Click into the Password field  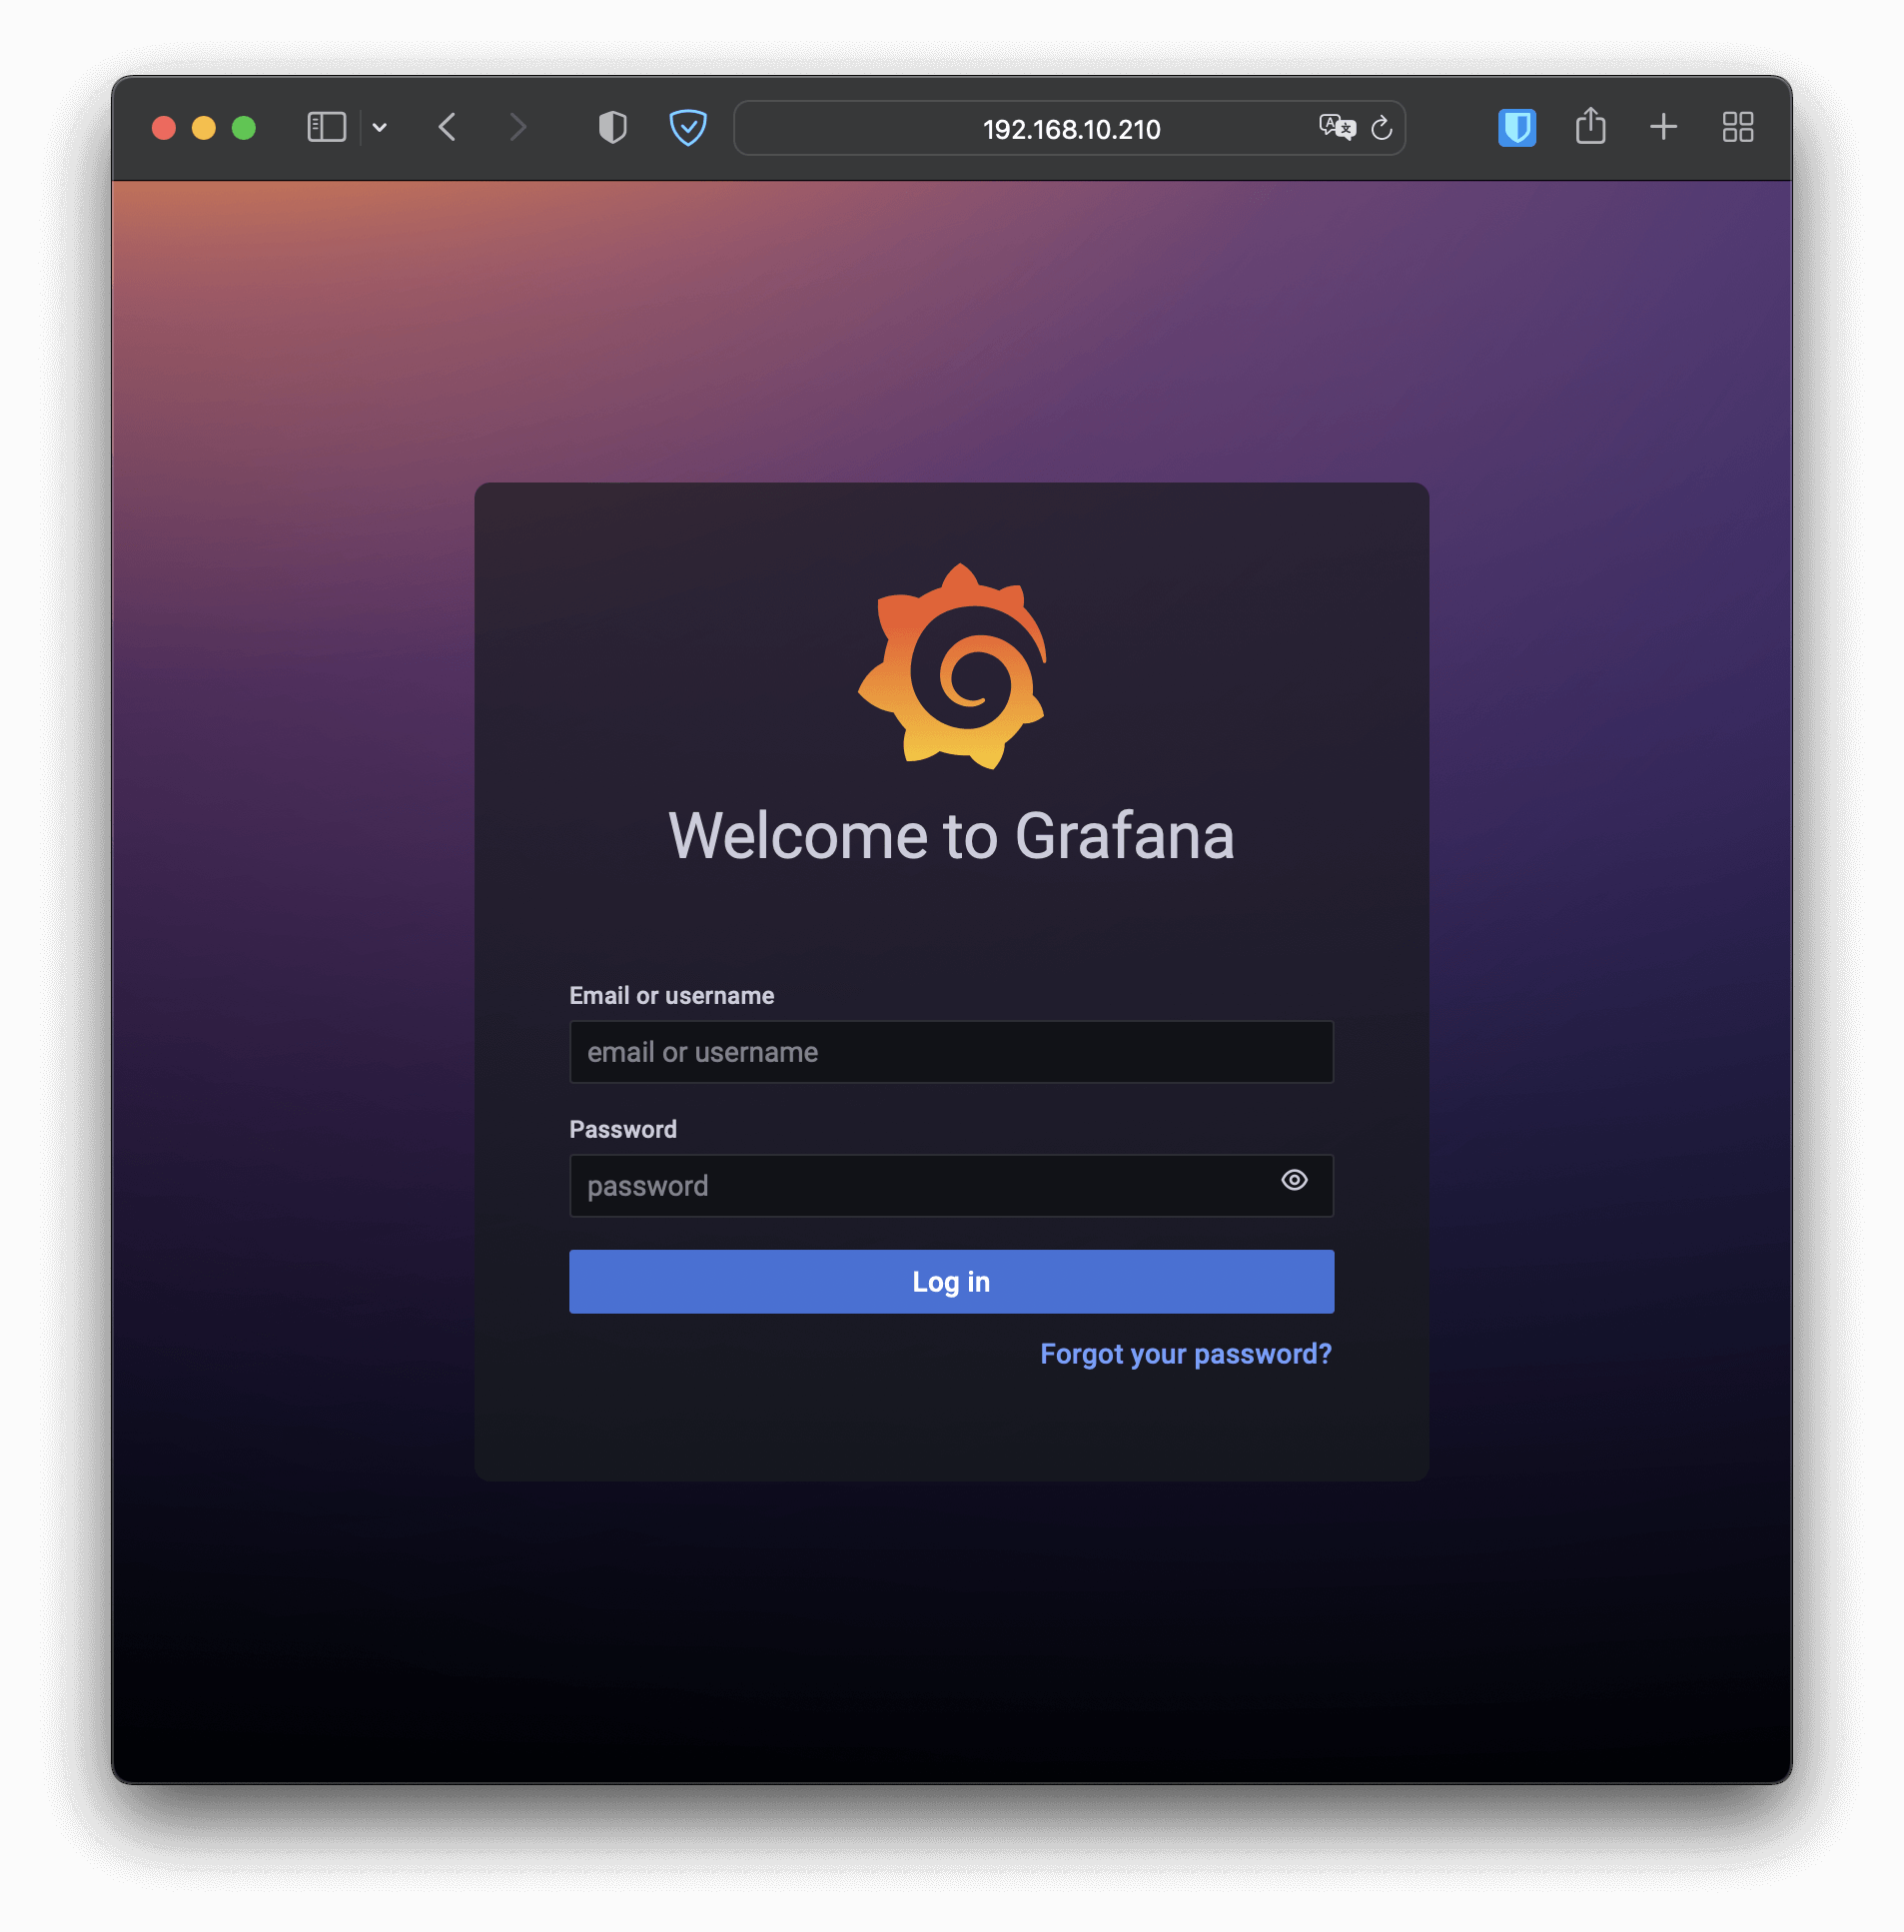point(920,1186)
